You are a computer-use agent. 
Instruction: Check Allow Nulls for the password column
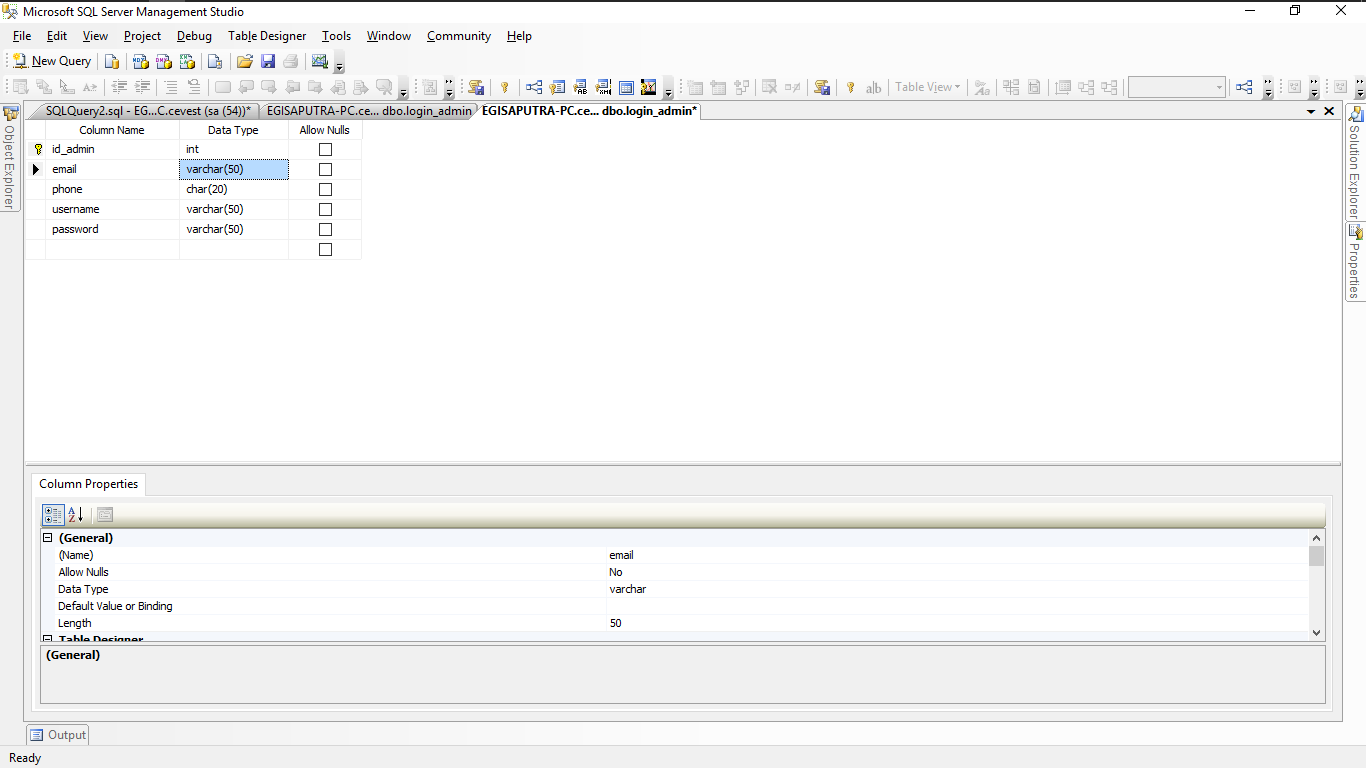324,229
